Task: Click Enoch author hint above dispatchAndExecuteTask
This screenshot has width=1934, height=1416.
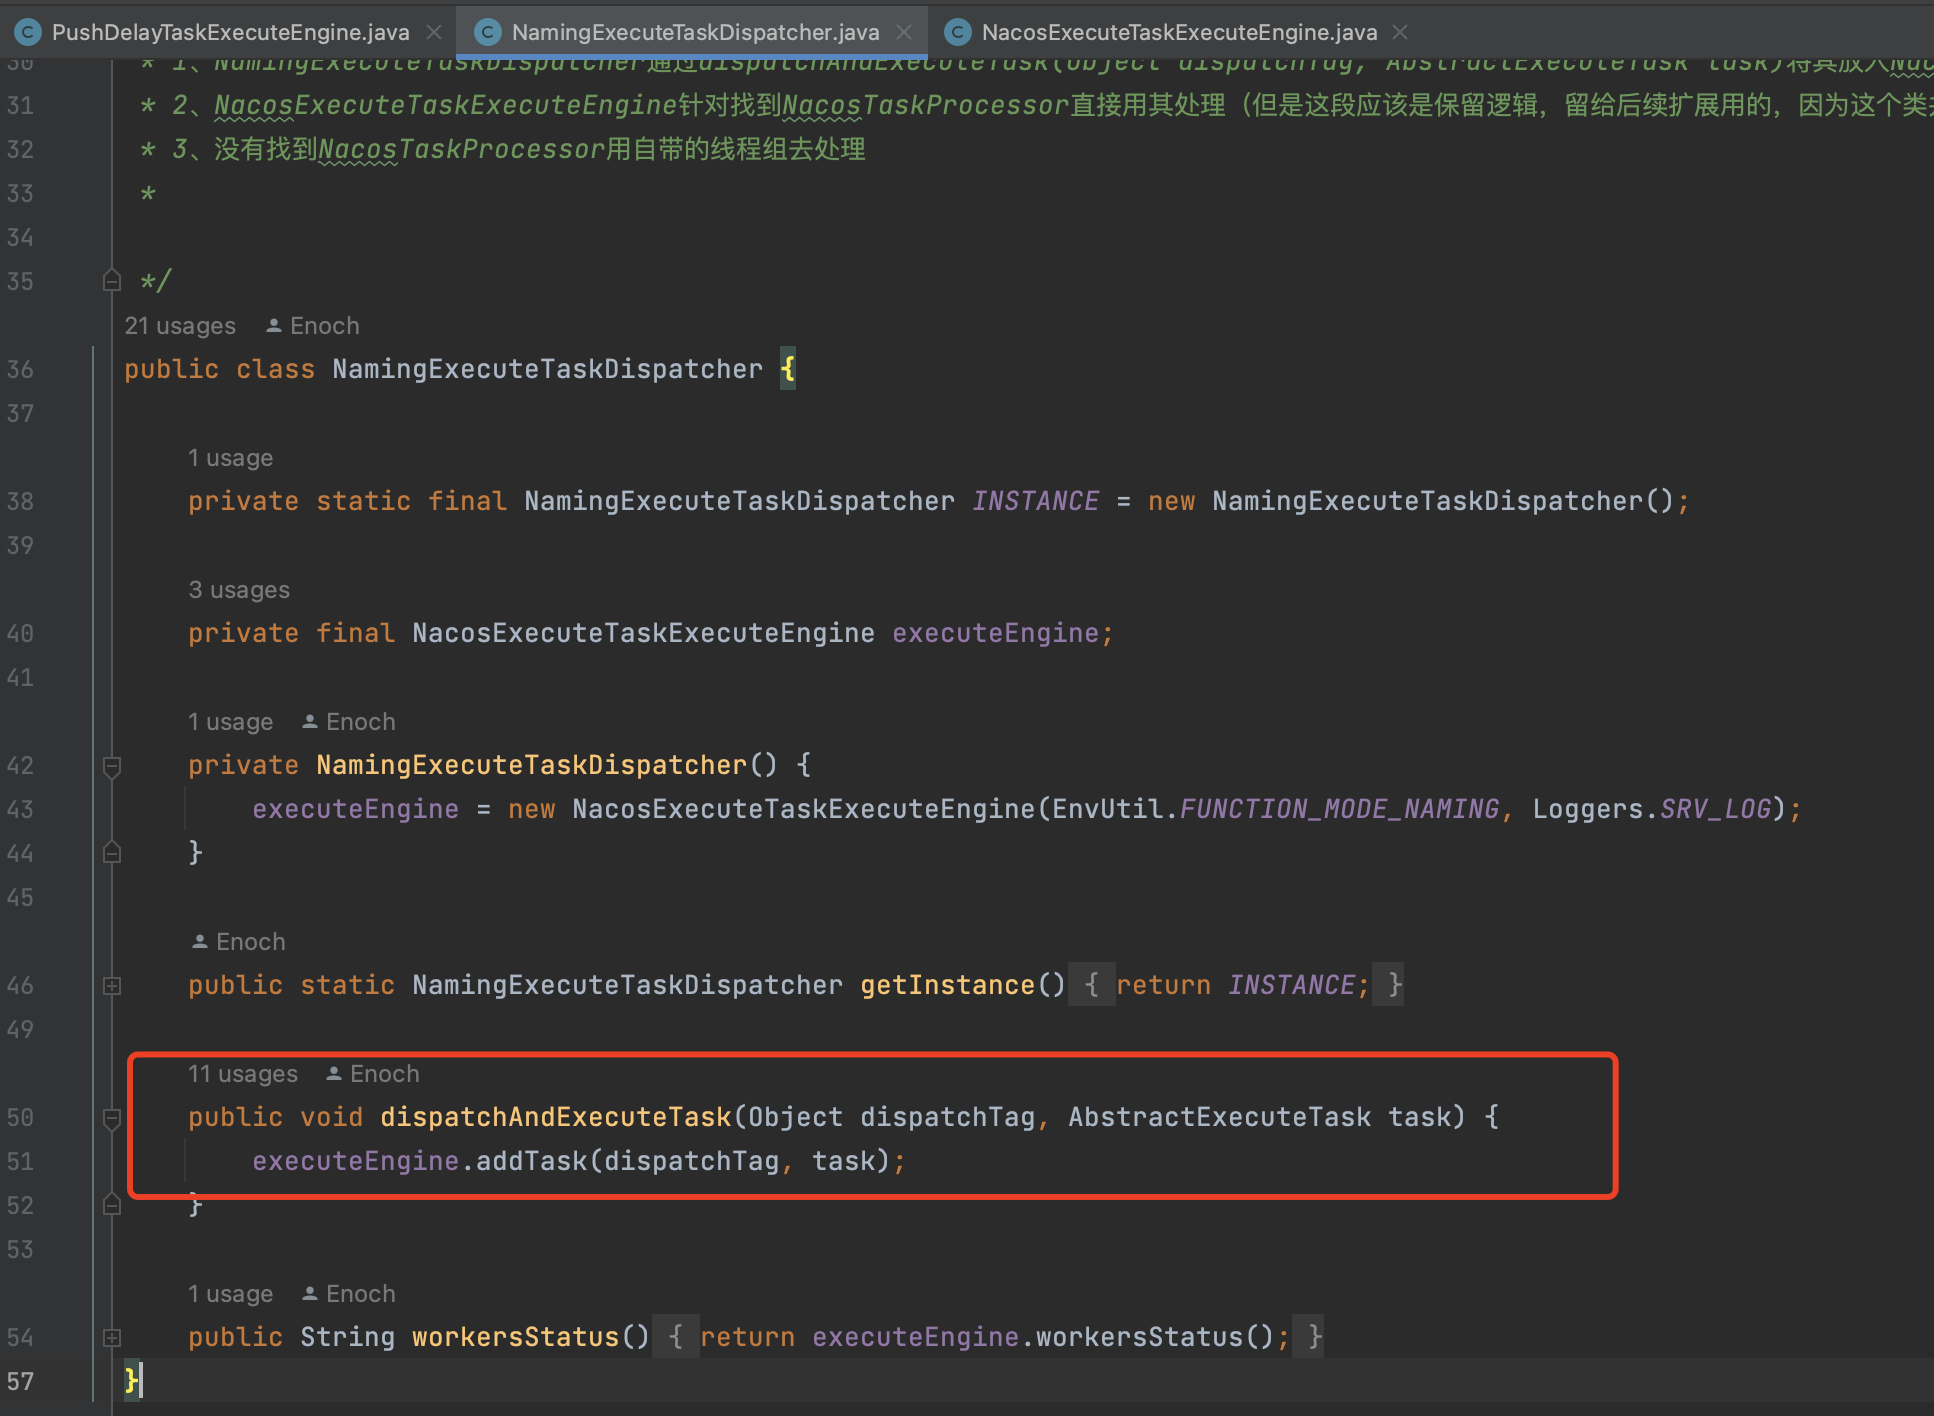Action: pos(384,1074)
